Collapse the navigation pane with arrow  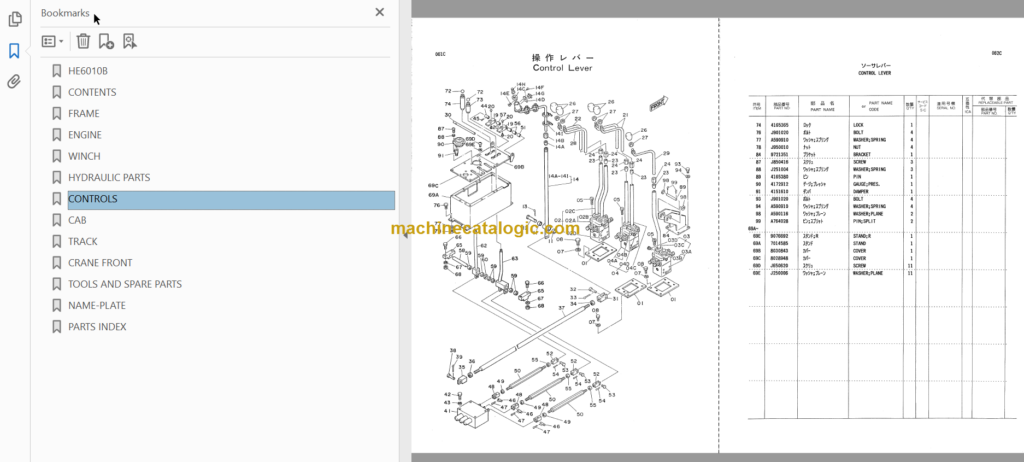pyautogui.click(x=404, y=234)
